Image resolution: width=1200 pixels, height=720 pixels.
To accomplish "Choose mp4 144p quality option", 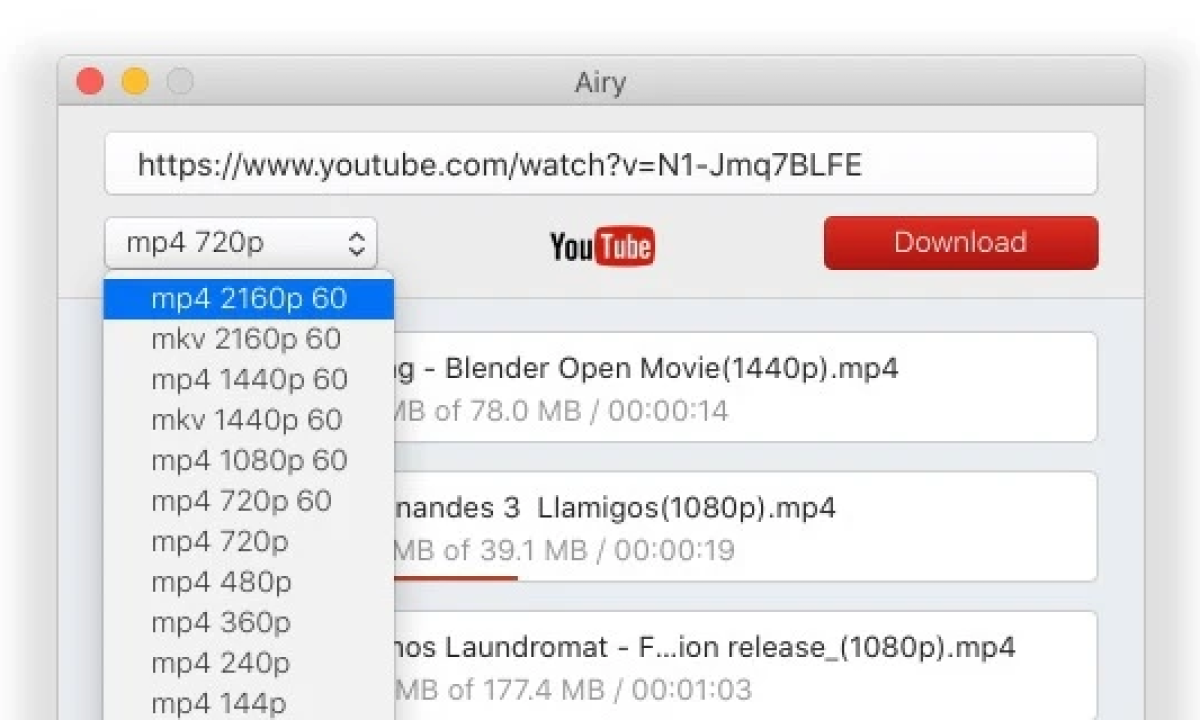I will coord(249,702).
